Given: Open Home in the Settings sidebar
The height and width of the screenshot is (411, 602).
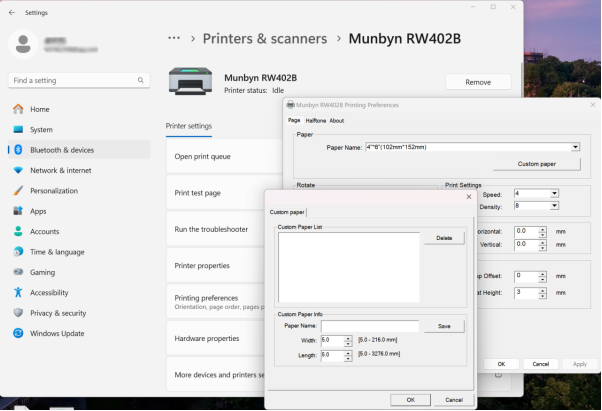Looking at the screenshot, I should tap(79, 109).
